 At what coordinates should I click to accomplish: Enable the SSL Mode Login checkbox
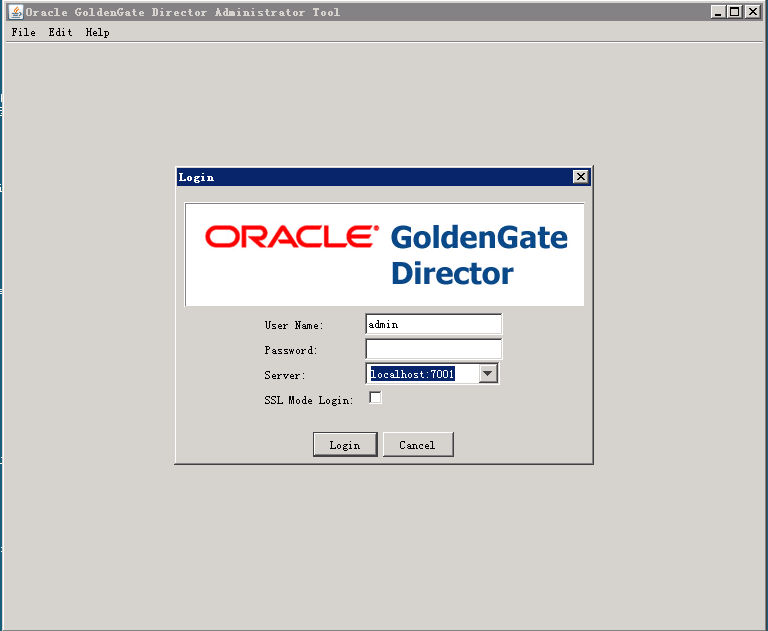click(x=375, y=398)
